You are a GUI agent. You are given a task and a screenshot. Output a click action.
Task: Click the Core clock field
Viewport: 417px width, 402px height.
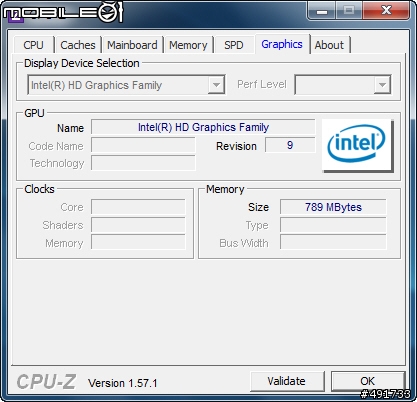click(x=138, y=207)
